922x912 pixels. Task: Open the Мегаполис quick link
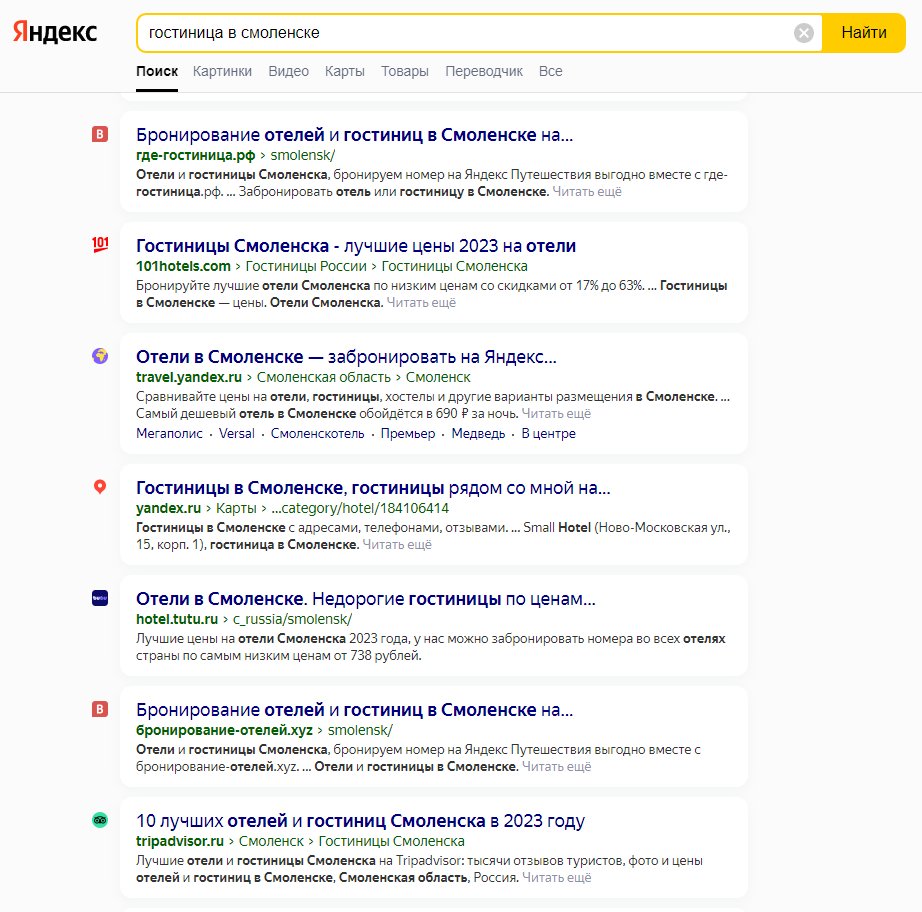(169, 433)
